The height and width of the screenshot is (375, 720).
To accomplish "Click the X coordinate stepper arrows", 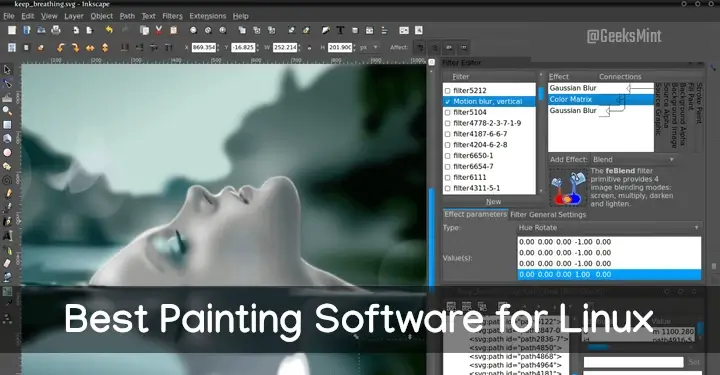I will pyautogui.click(x=219, y=47).
